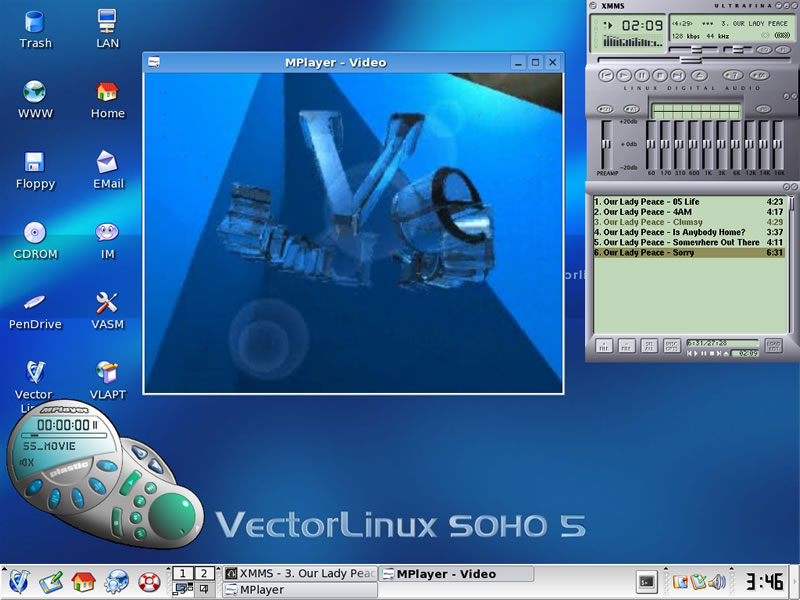
Task: Open the playlist add file menu
Action: (604, 346)
